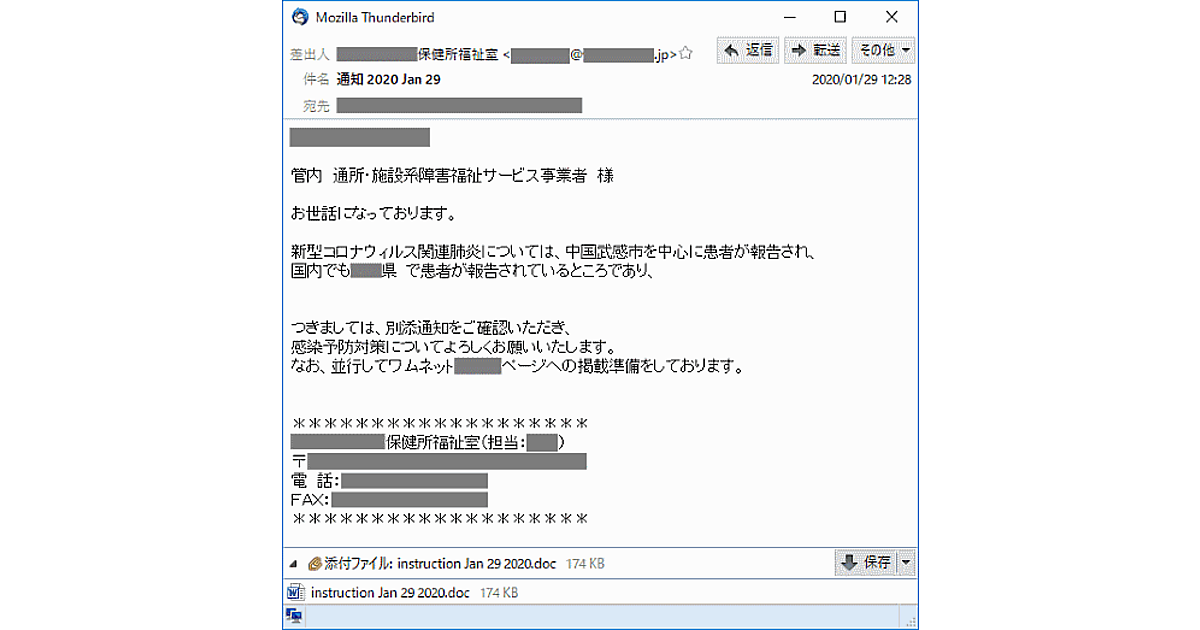Close the Mozilla Thunderbird window

click(x=892, y=17)
